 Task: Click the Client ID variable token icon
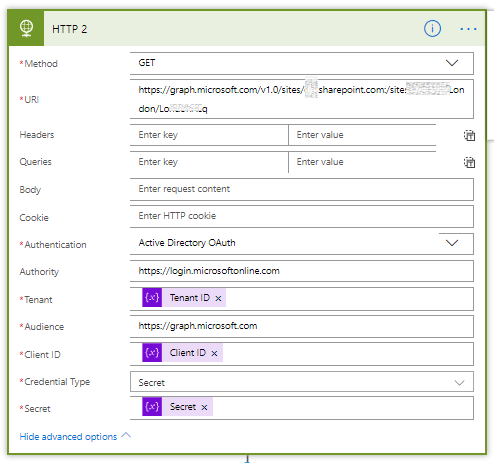tap(152, 352)
